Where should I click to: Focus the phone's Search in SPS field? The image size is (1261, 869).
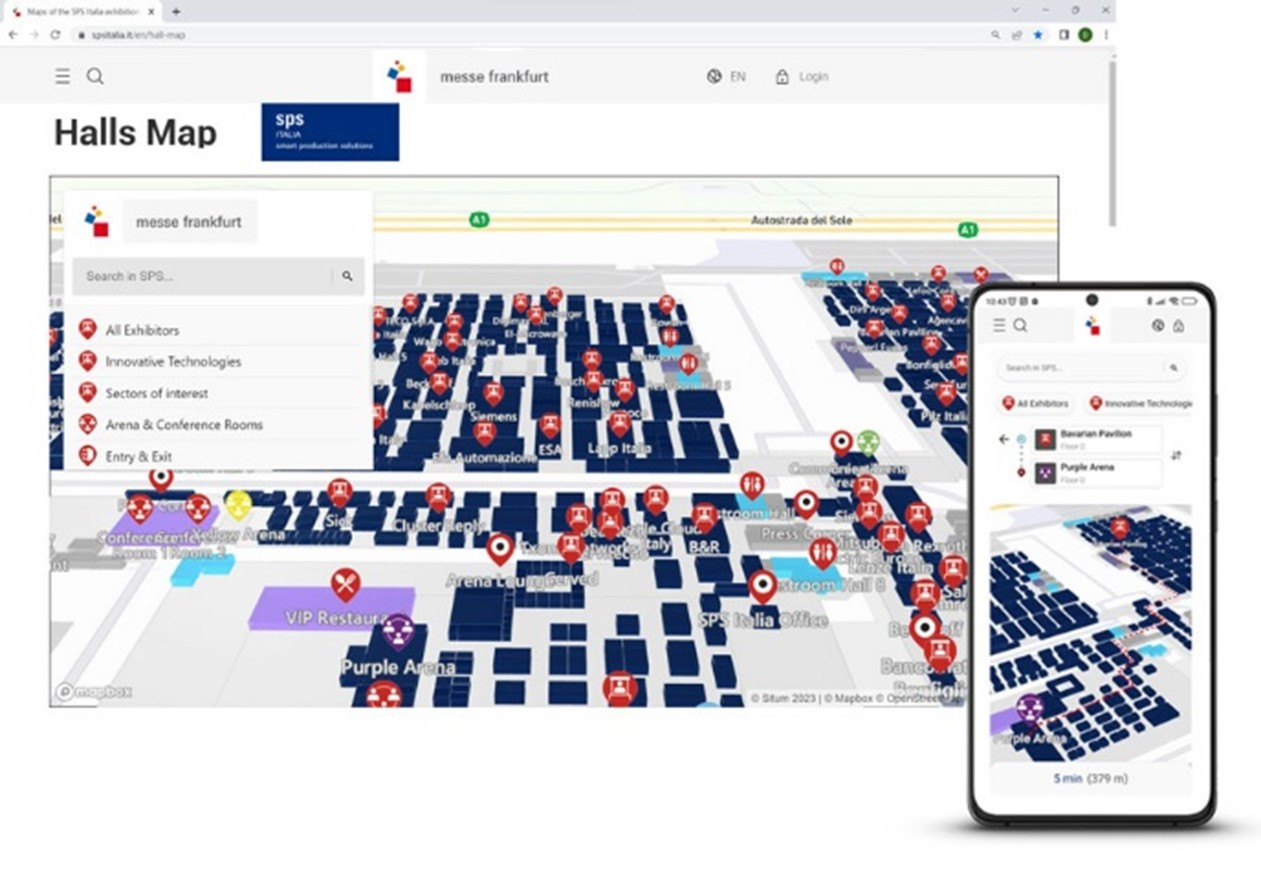point(1091,368)
